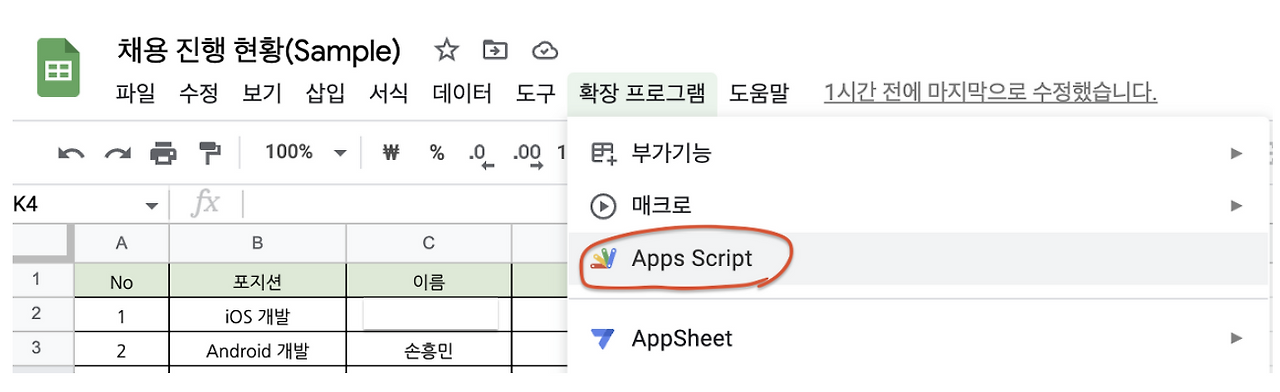This screenshot has height=392, width=1280.
Task: Open the 파일 menu
Action: pos(135,94)
